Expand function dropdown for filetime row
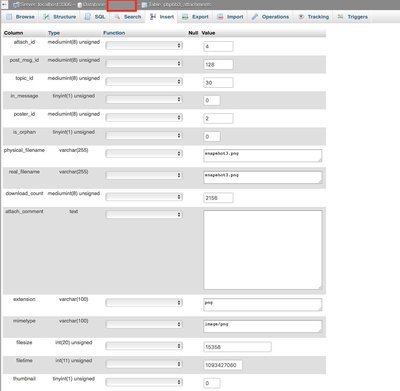 pyautogui.click(x=144, y=364)
